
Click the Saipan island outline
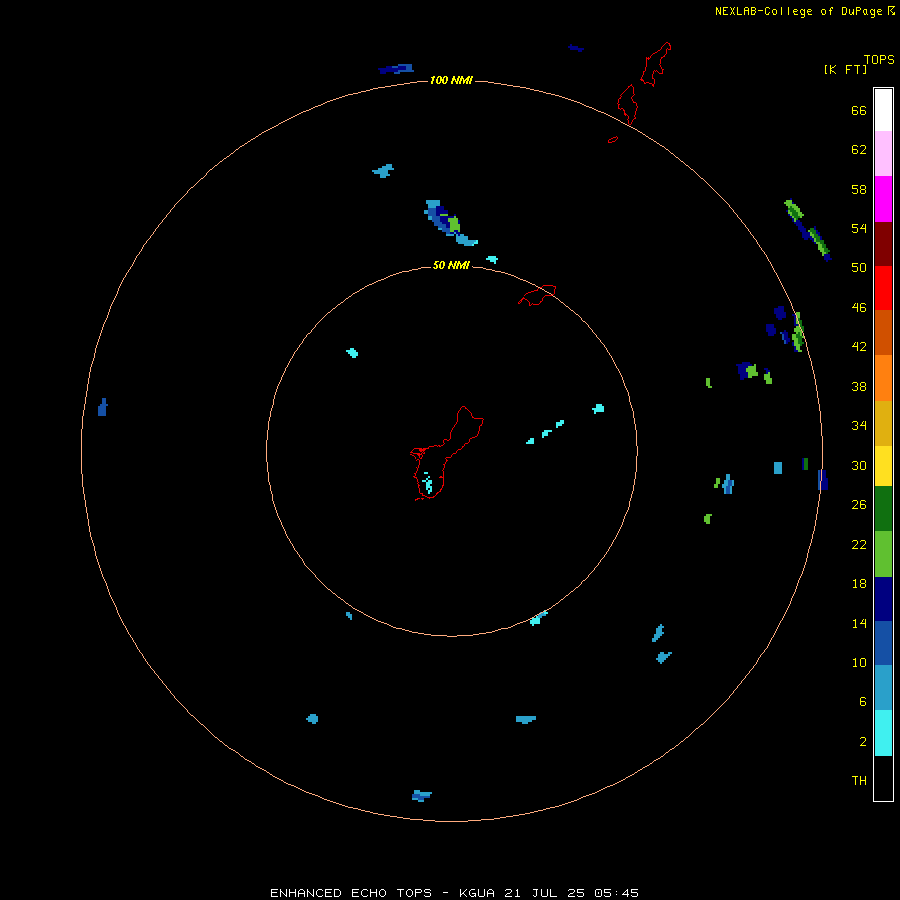pyautogui.click(x=656, y=64)
